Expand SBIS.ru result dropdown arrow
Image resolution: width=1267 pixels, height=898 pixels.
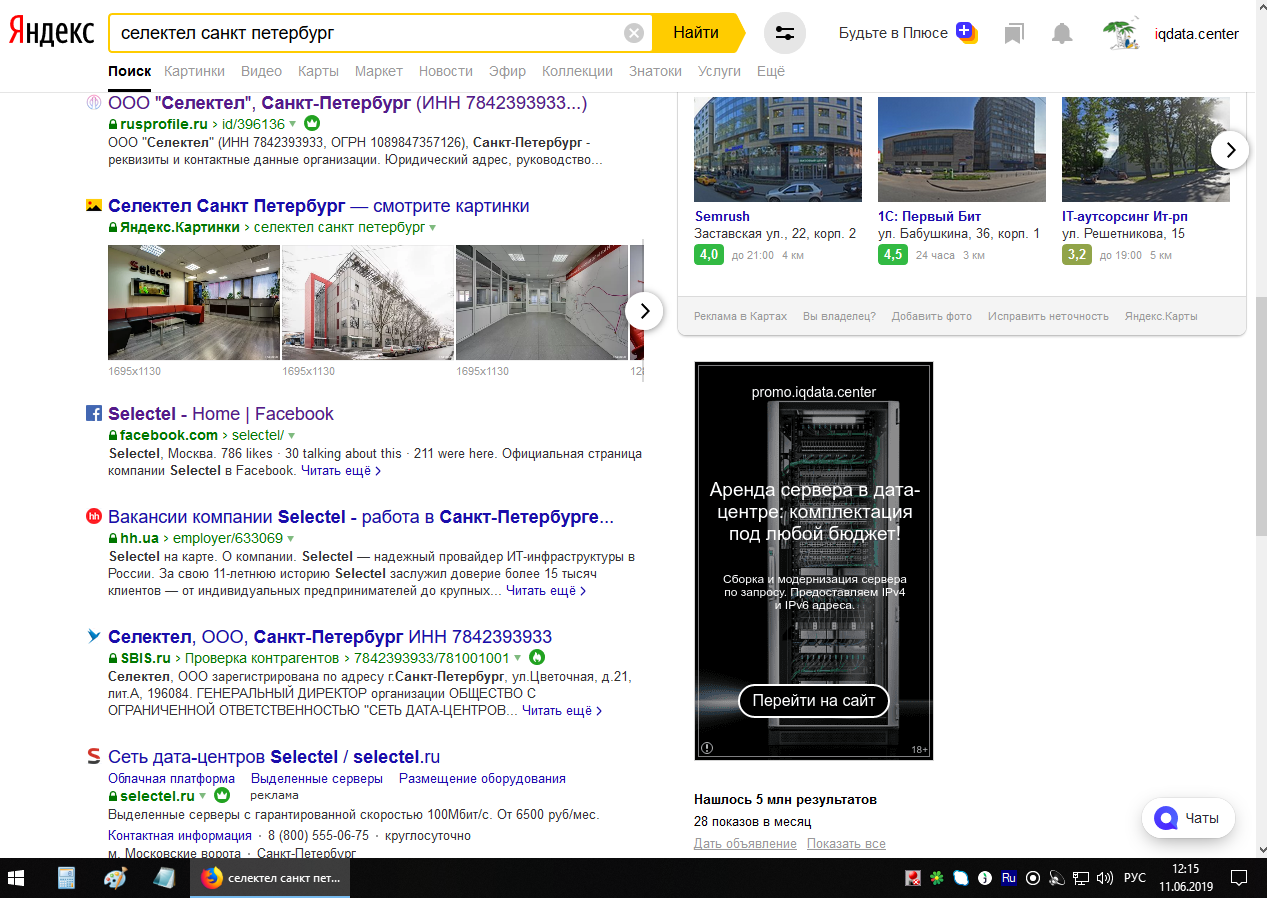coord(518,659)
